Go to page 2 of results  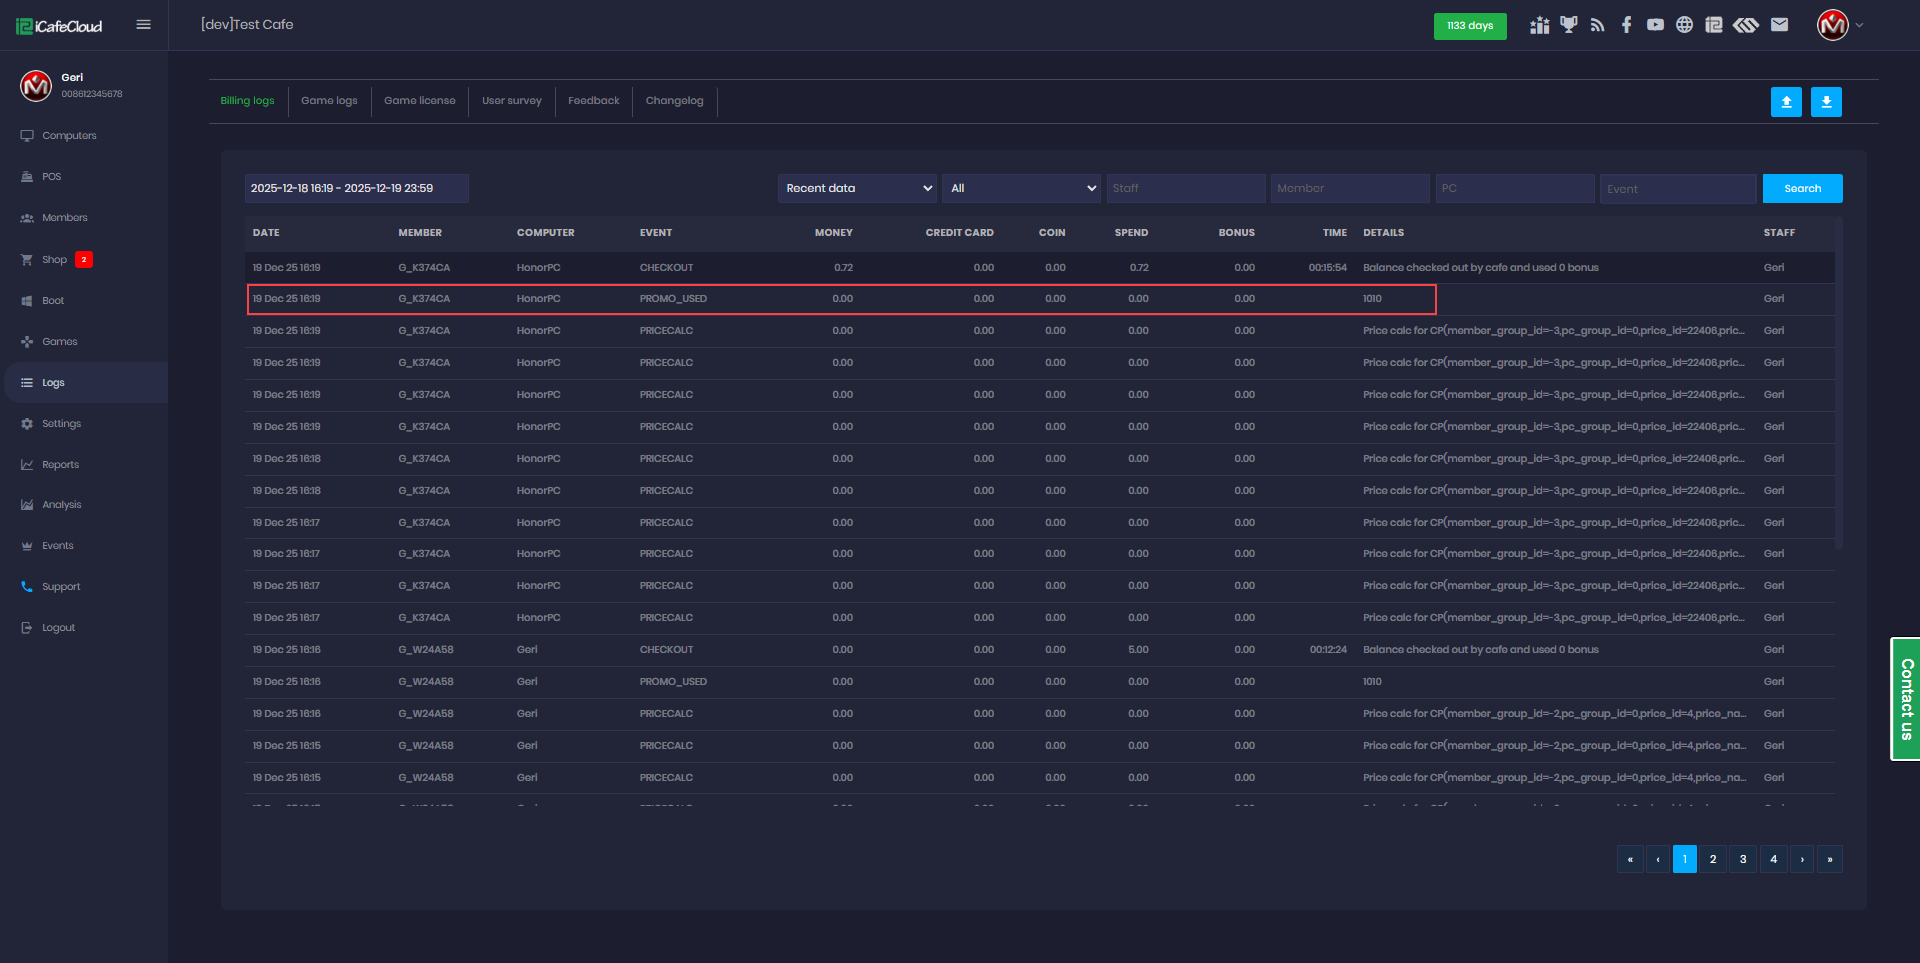(x=1713, y=859)
